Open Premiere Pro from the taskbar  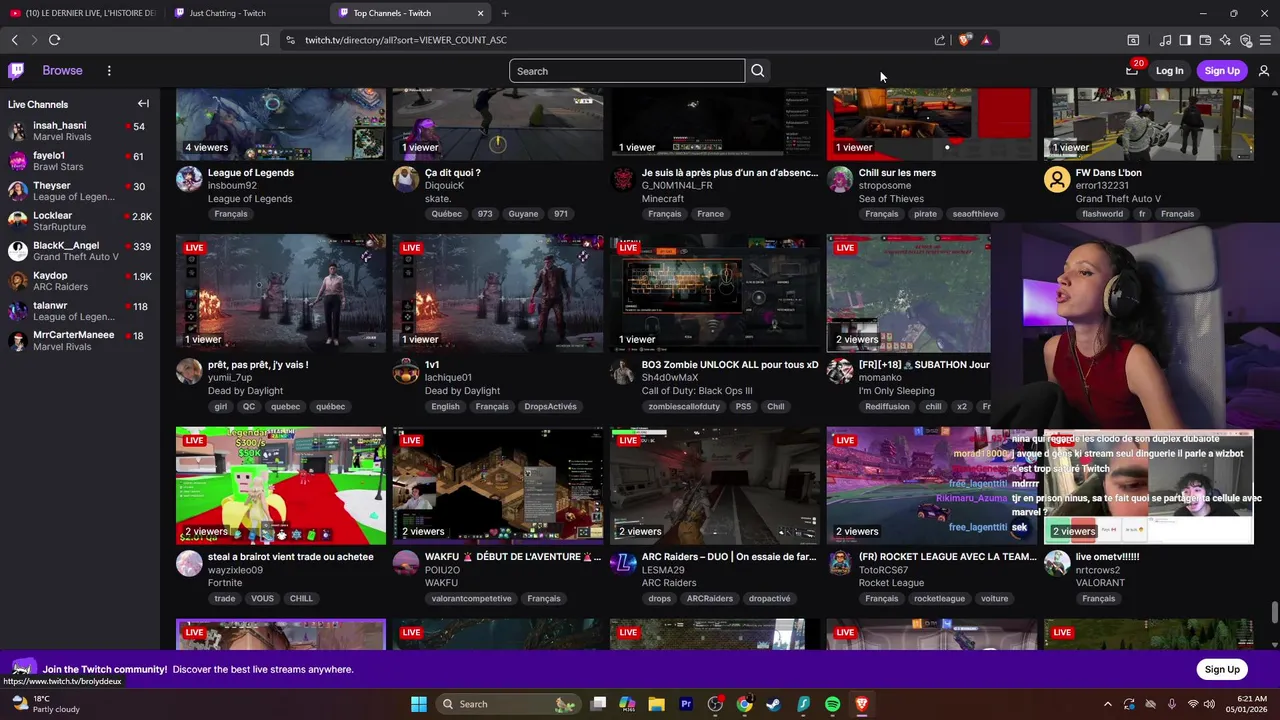click(x=686, y=704)
